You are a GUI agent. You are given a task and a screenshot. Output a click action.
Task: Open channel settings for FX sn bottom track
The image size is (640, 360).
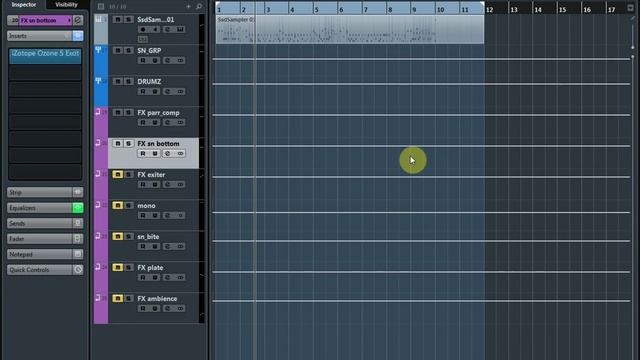pos(168,153)
